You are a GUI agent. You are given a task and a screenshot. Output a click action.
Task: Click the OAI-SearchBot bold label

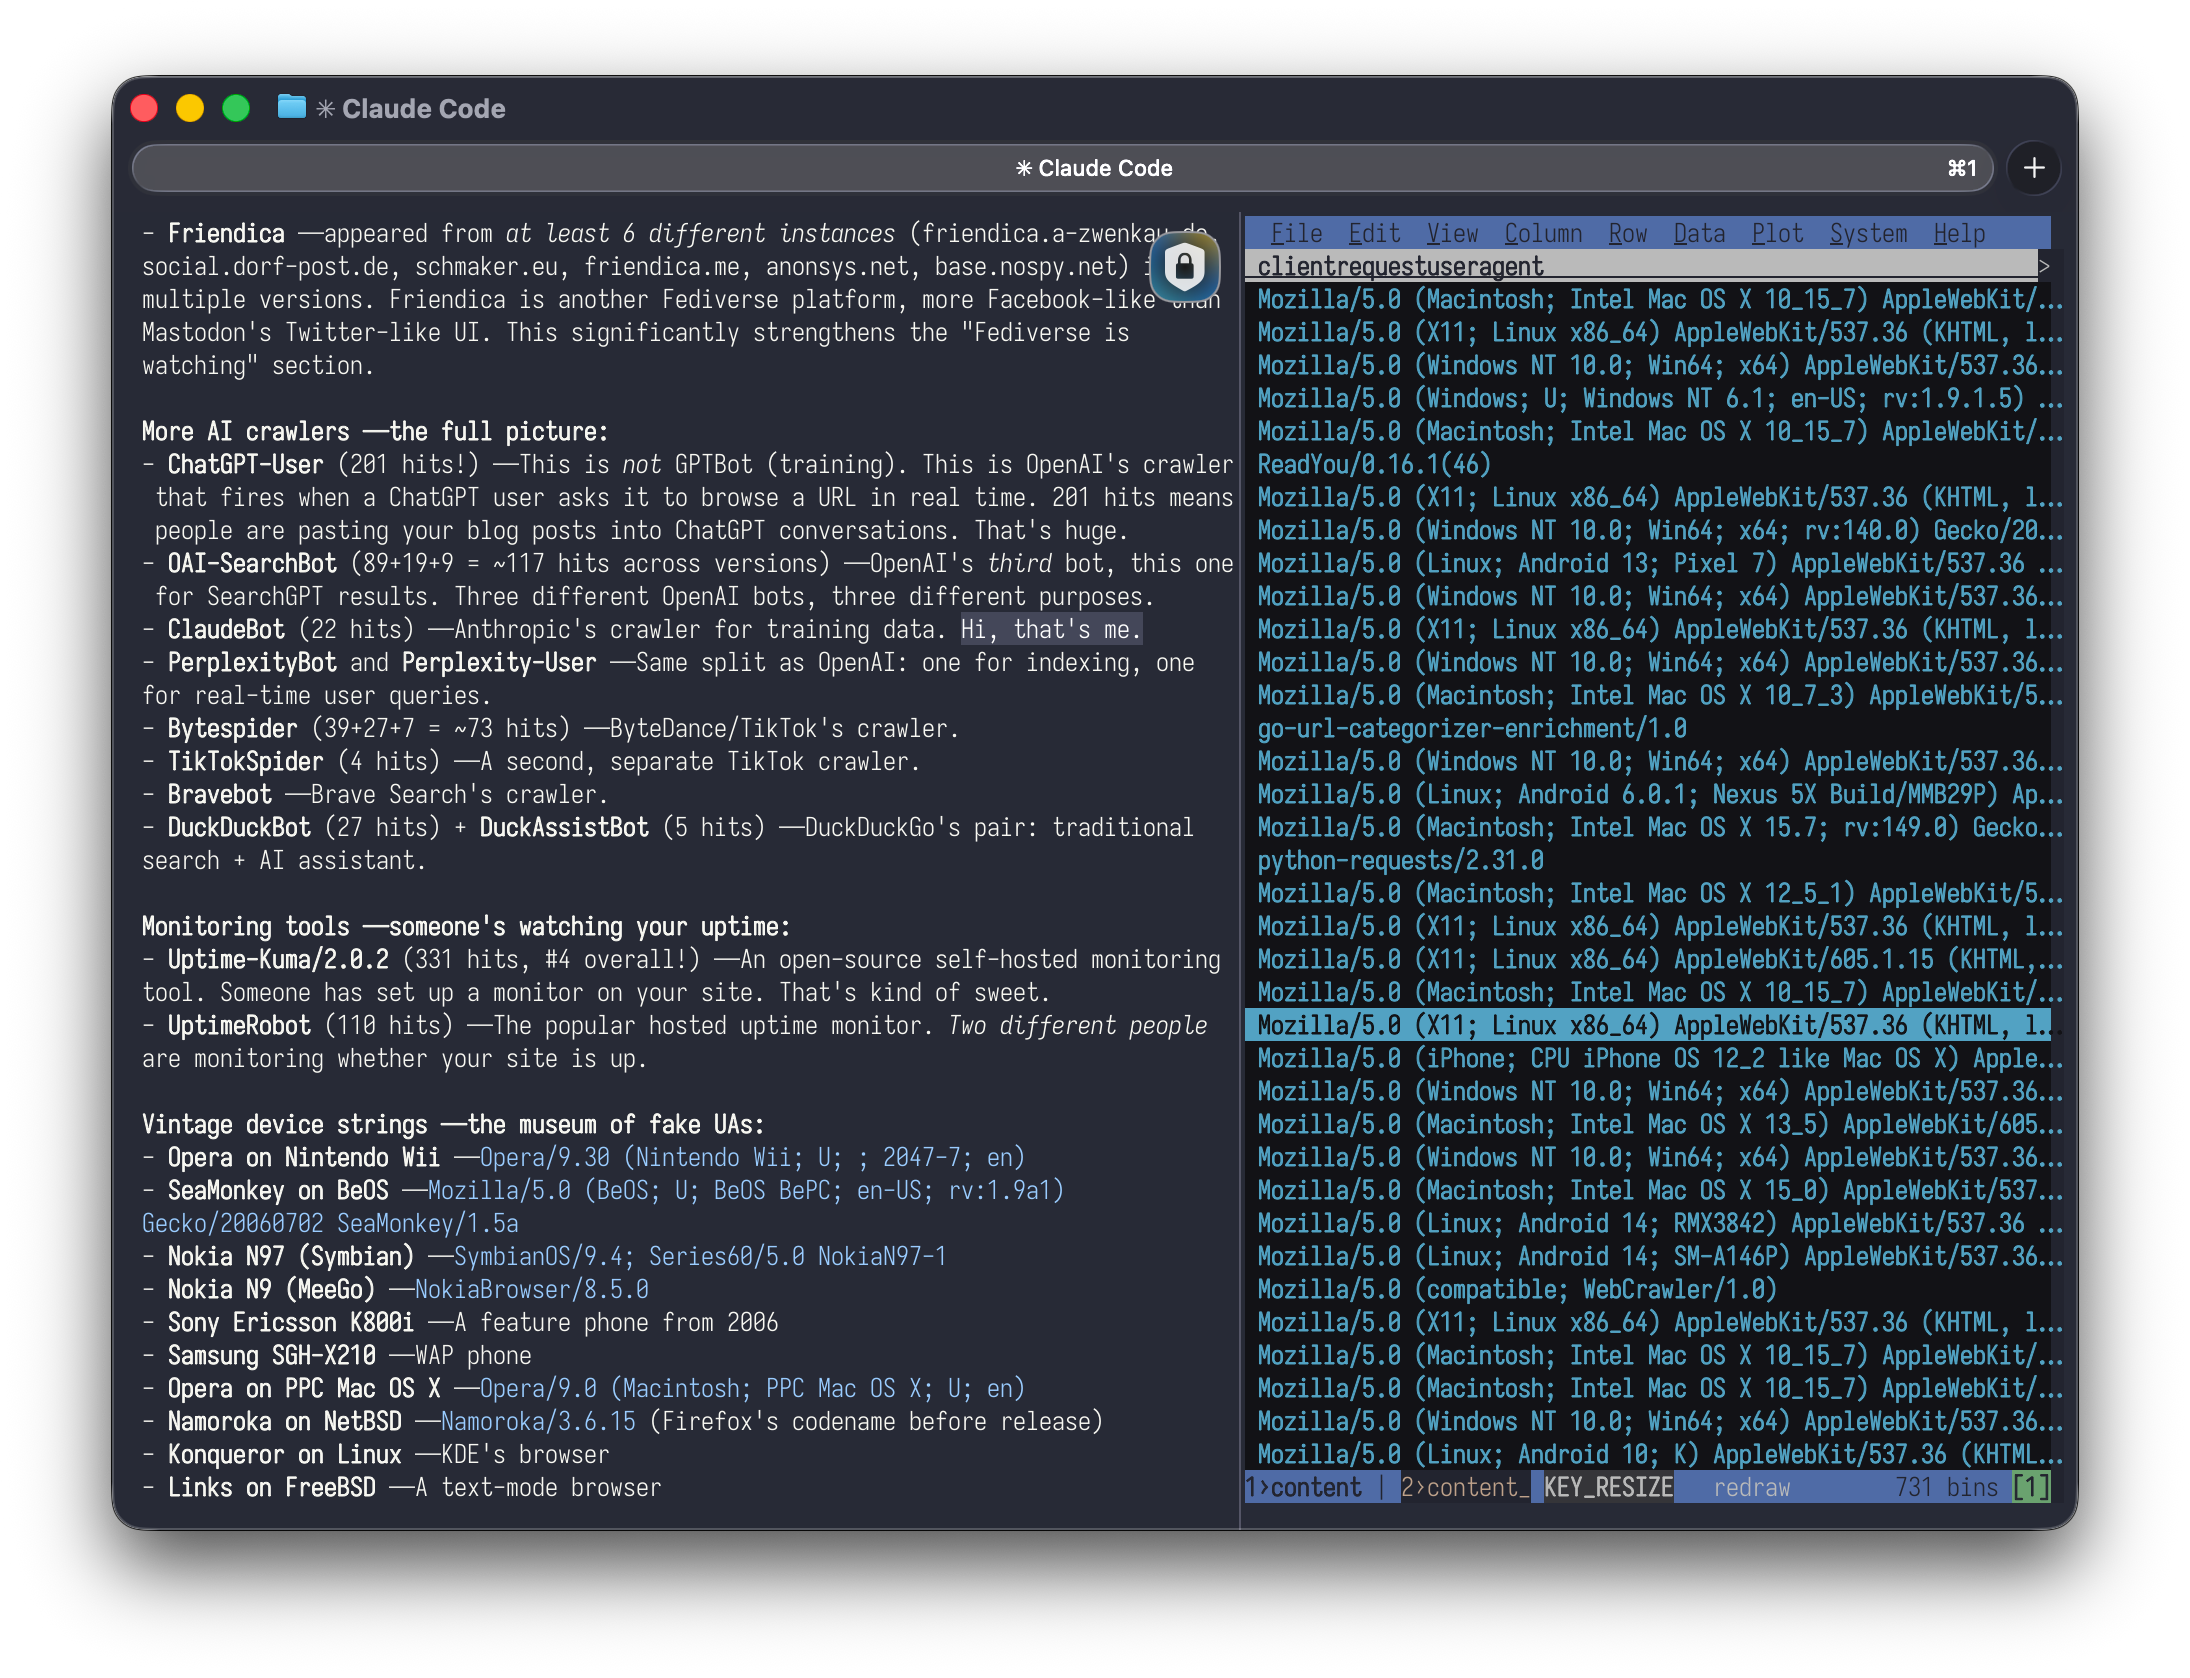pos(252,563)
